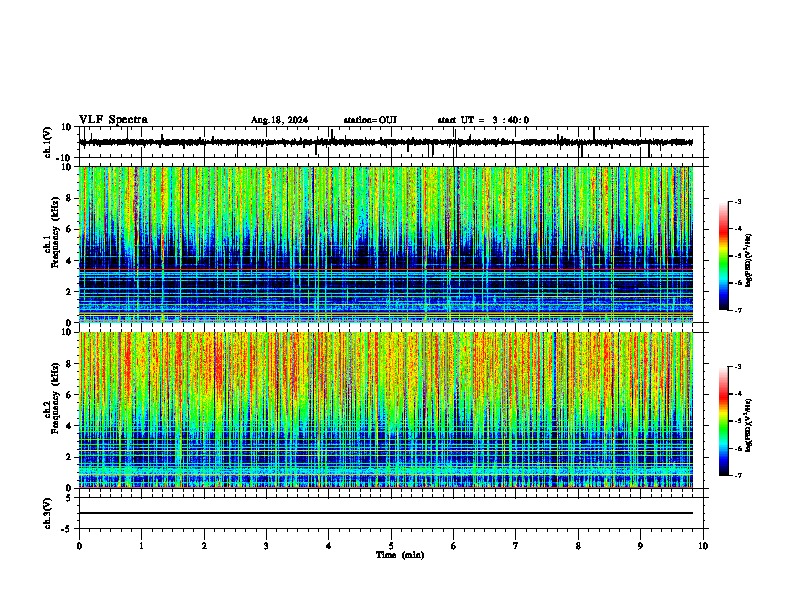792x612 pixels.
Task: Click the '6' tick on the time axis
Action: (454, 546)
